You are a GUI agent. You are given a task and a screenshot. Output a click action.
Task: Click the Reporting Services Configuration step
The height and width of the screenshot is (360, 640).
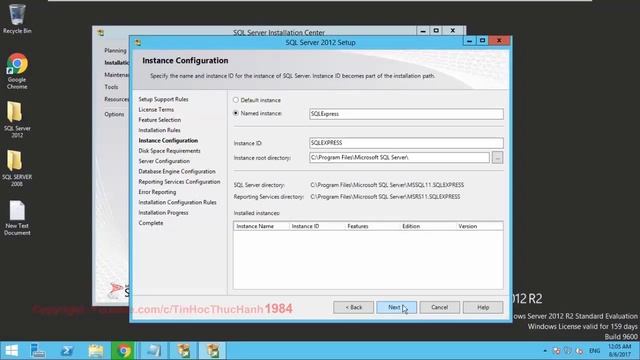coord(179,182)
